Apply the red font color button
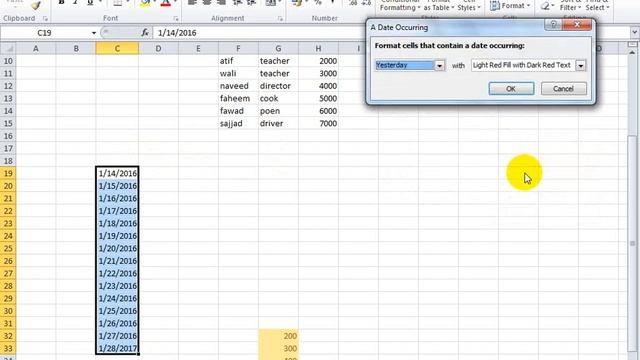Viewport: 640px width, 360px height. [x=165, y=3]
